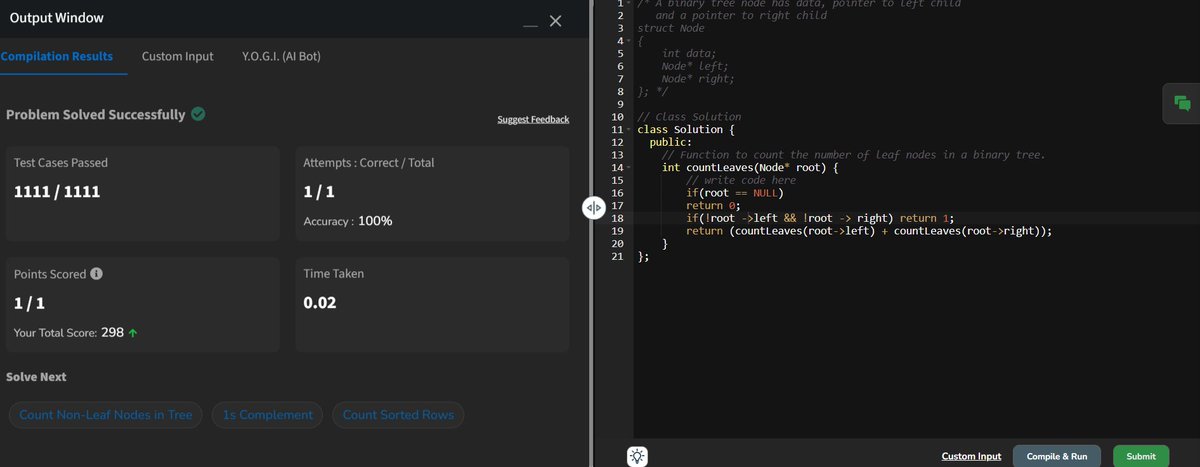Open the Count Sorted Rows problem
The image size is (1200, 467).
(398, 415)
